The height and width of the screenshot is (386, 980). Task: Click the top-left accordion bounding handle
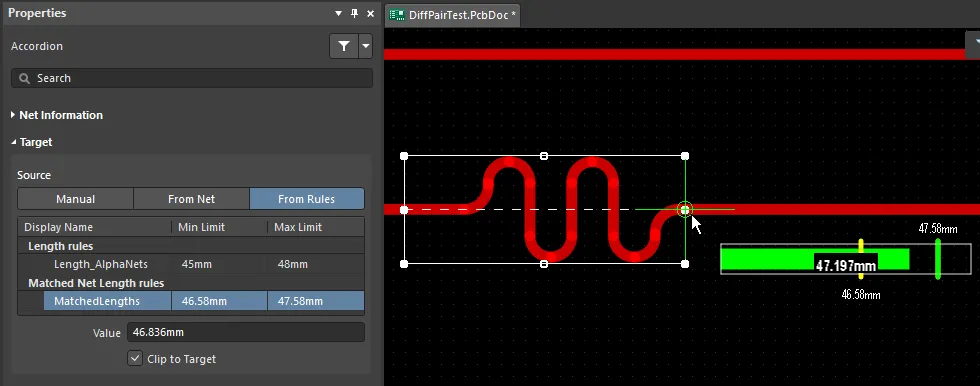pos(404,156)
